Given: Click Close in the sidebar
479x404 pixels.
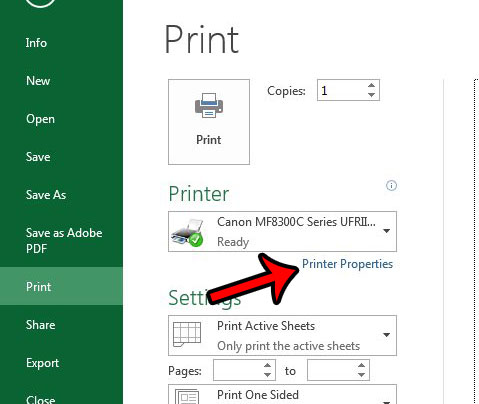Looking at the screenshot, I should point(40,399).
